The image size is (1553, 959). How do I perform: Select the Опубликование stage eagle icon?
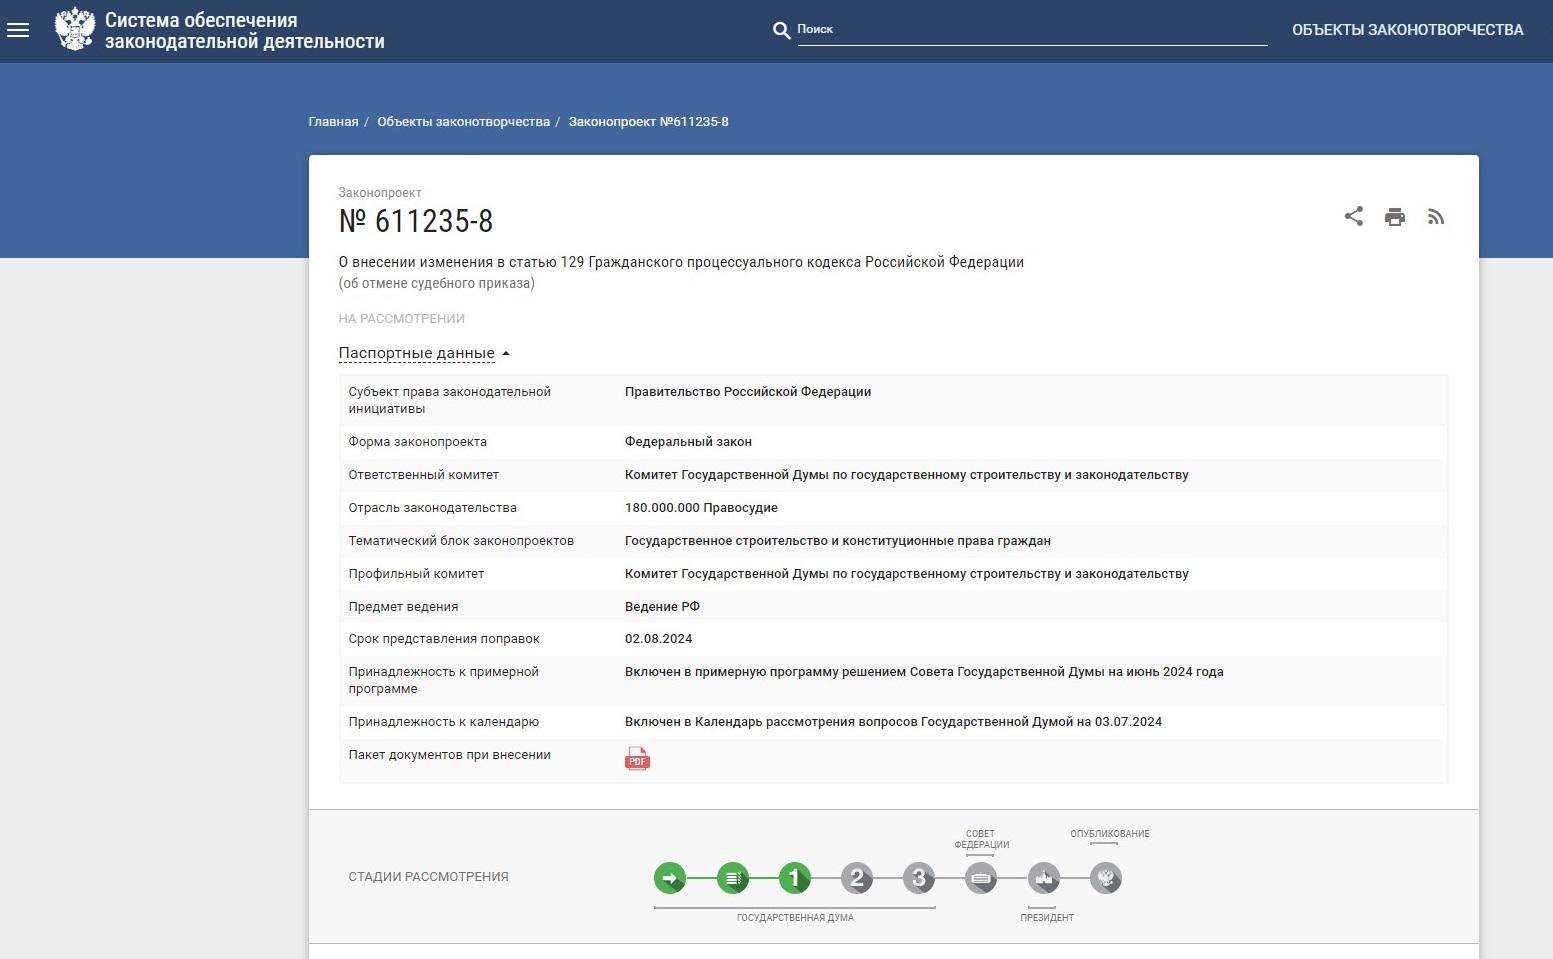(1105, 878)
